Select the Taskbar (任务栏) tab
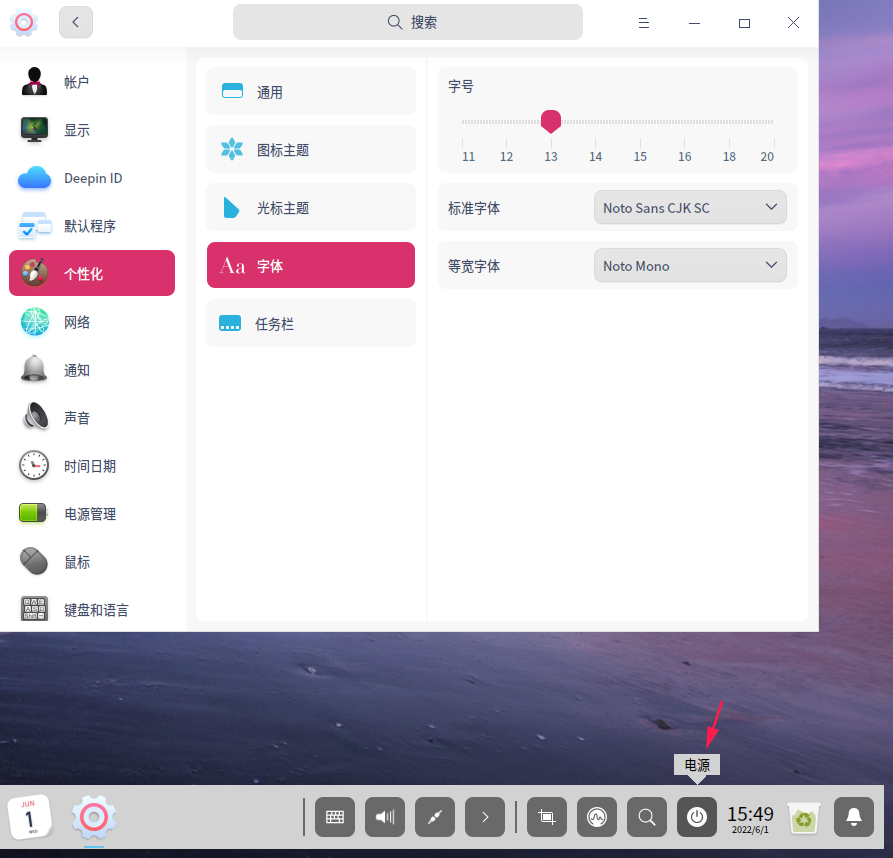The height and width of the screenshot is (858, 893). click(310, 322)
